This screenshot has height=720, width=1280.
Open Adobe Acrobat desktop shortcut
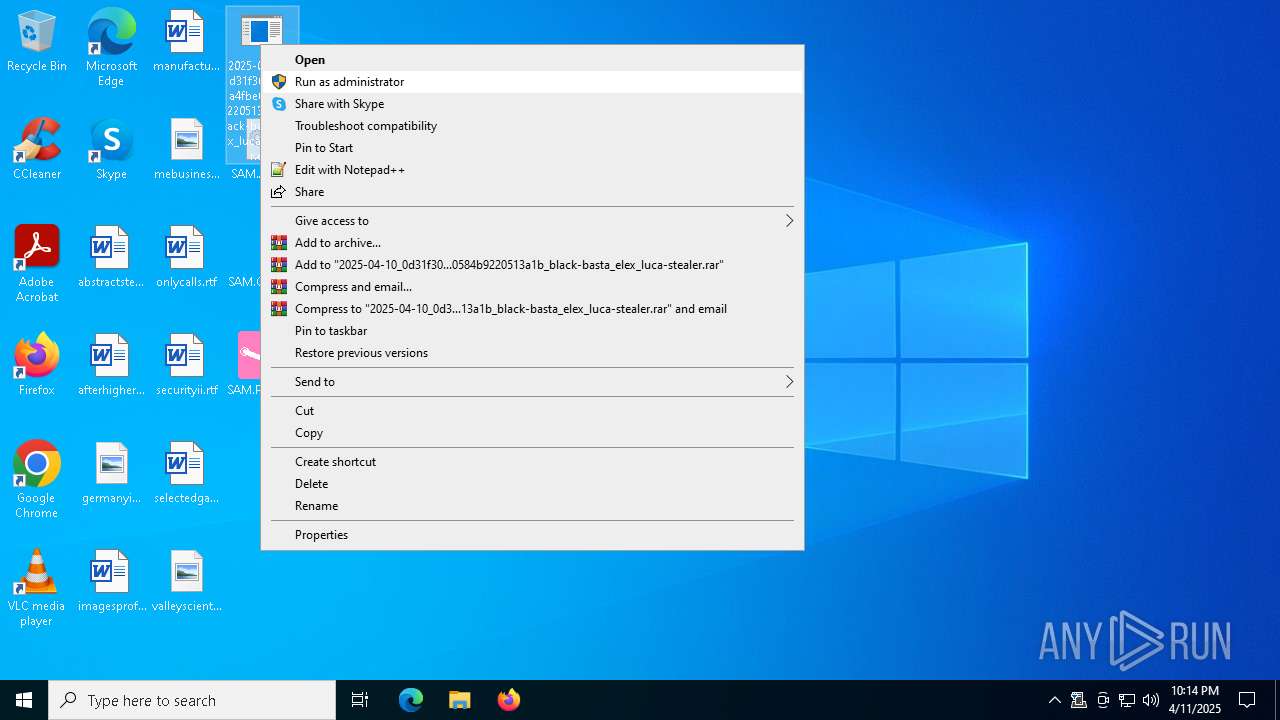pos(37,264)
